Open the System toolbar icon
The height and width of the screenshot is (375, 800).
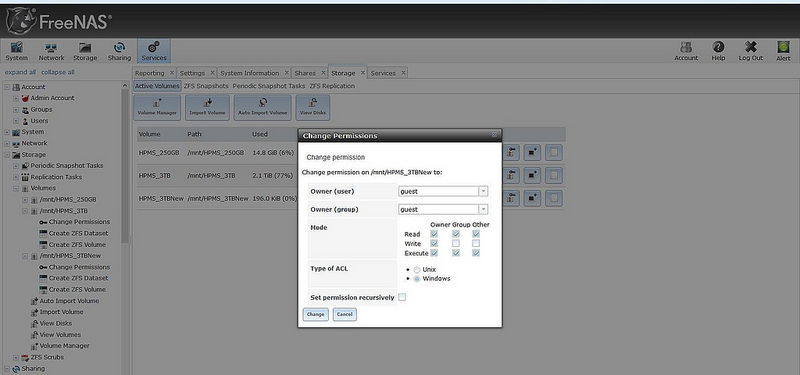point(16,51)
